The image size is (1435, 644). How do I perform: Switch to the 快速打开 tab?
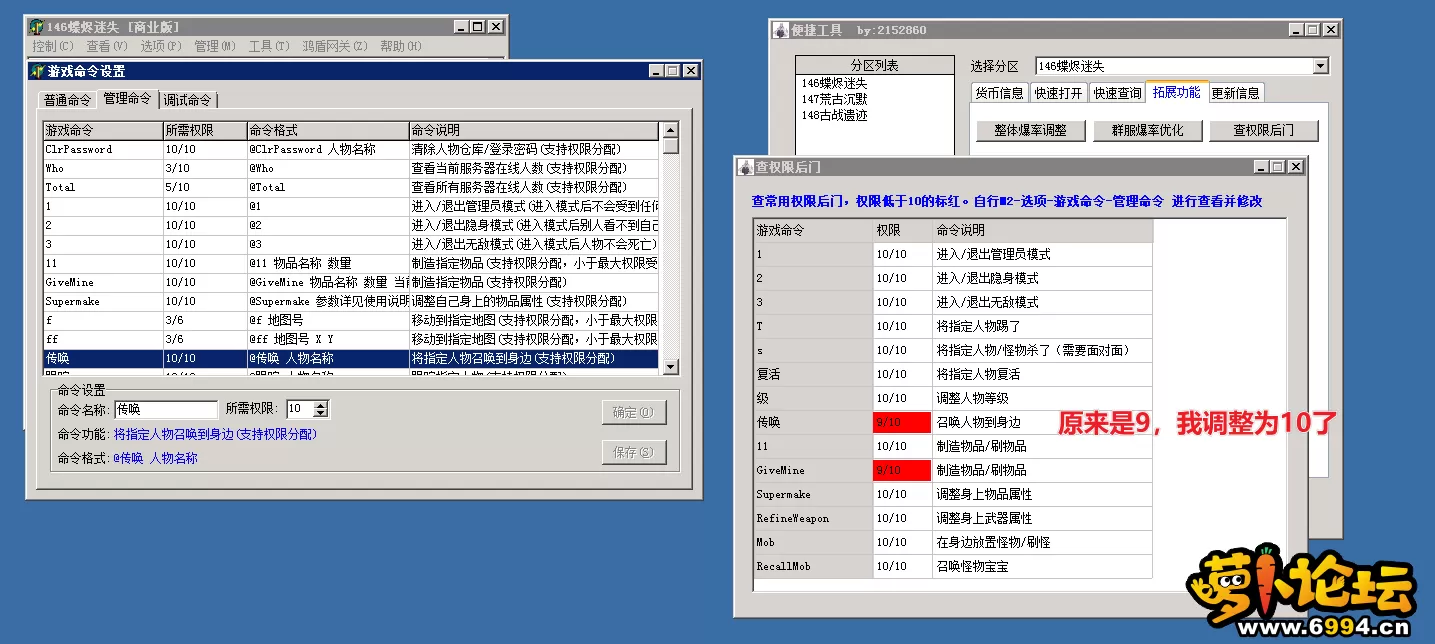[x=1059, y=93]
